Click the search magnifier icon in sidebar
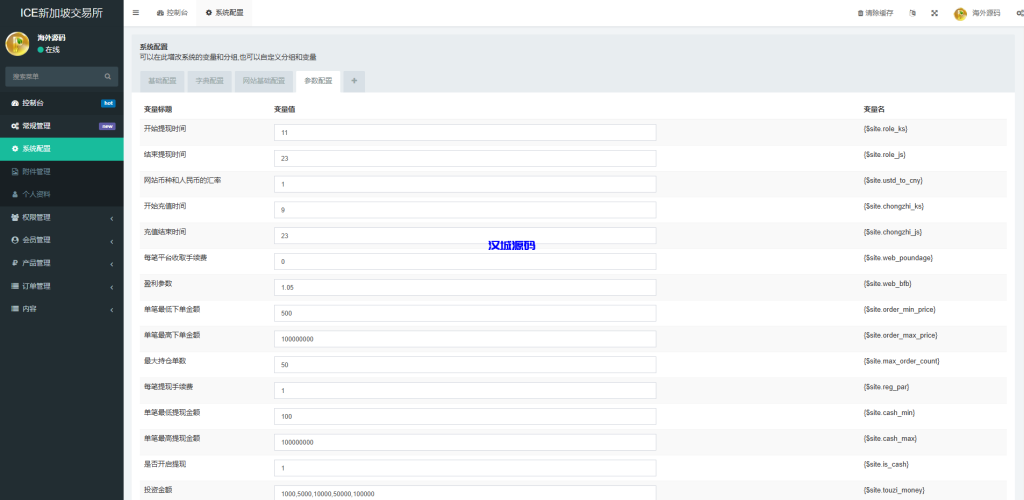This screenshot has height=500, width=1024. click(108, 76)
